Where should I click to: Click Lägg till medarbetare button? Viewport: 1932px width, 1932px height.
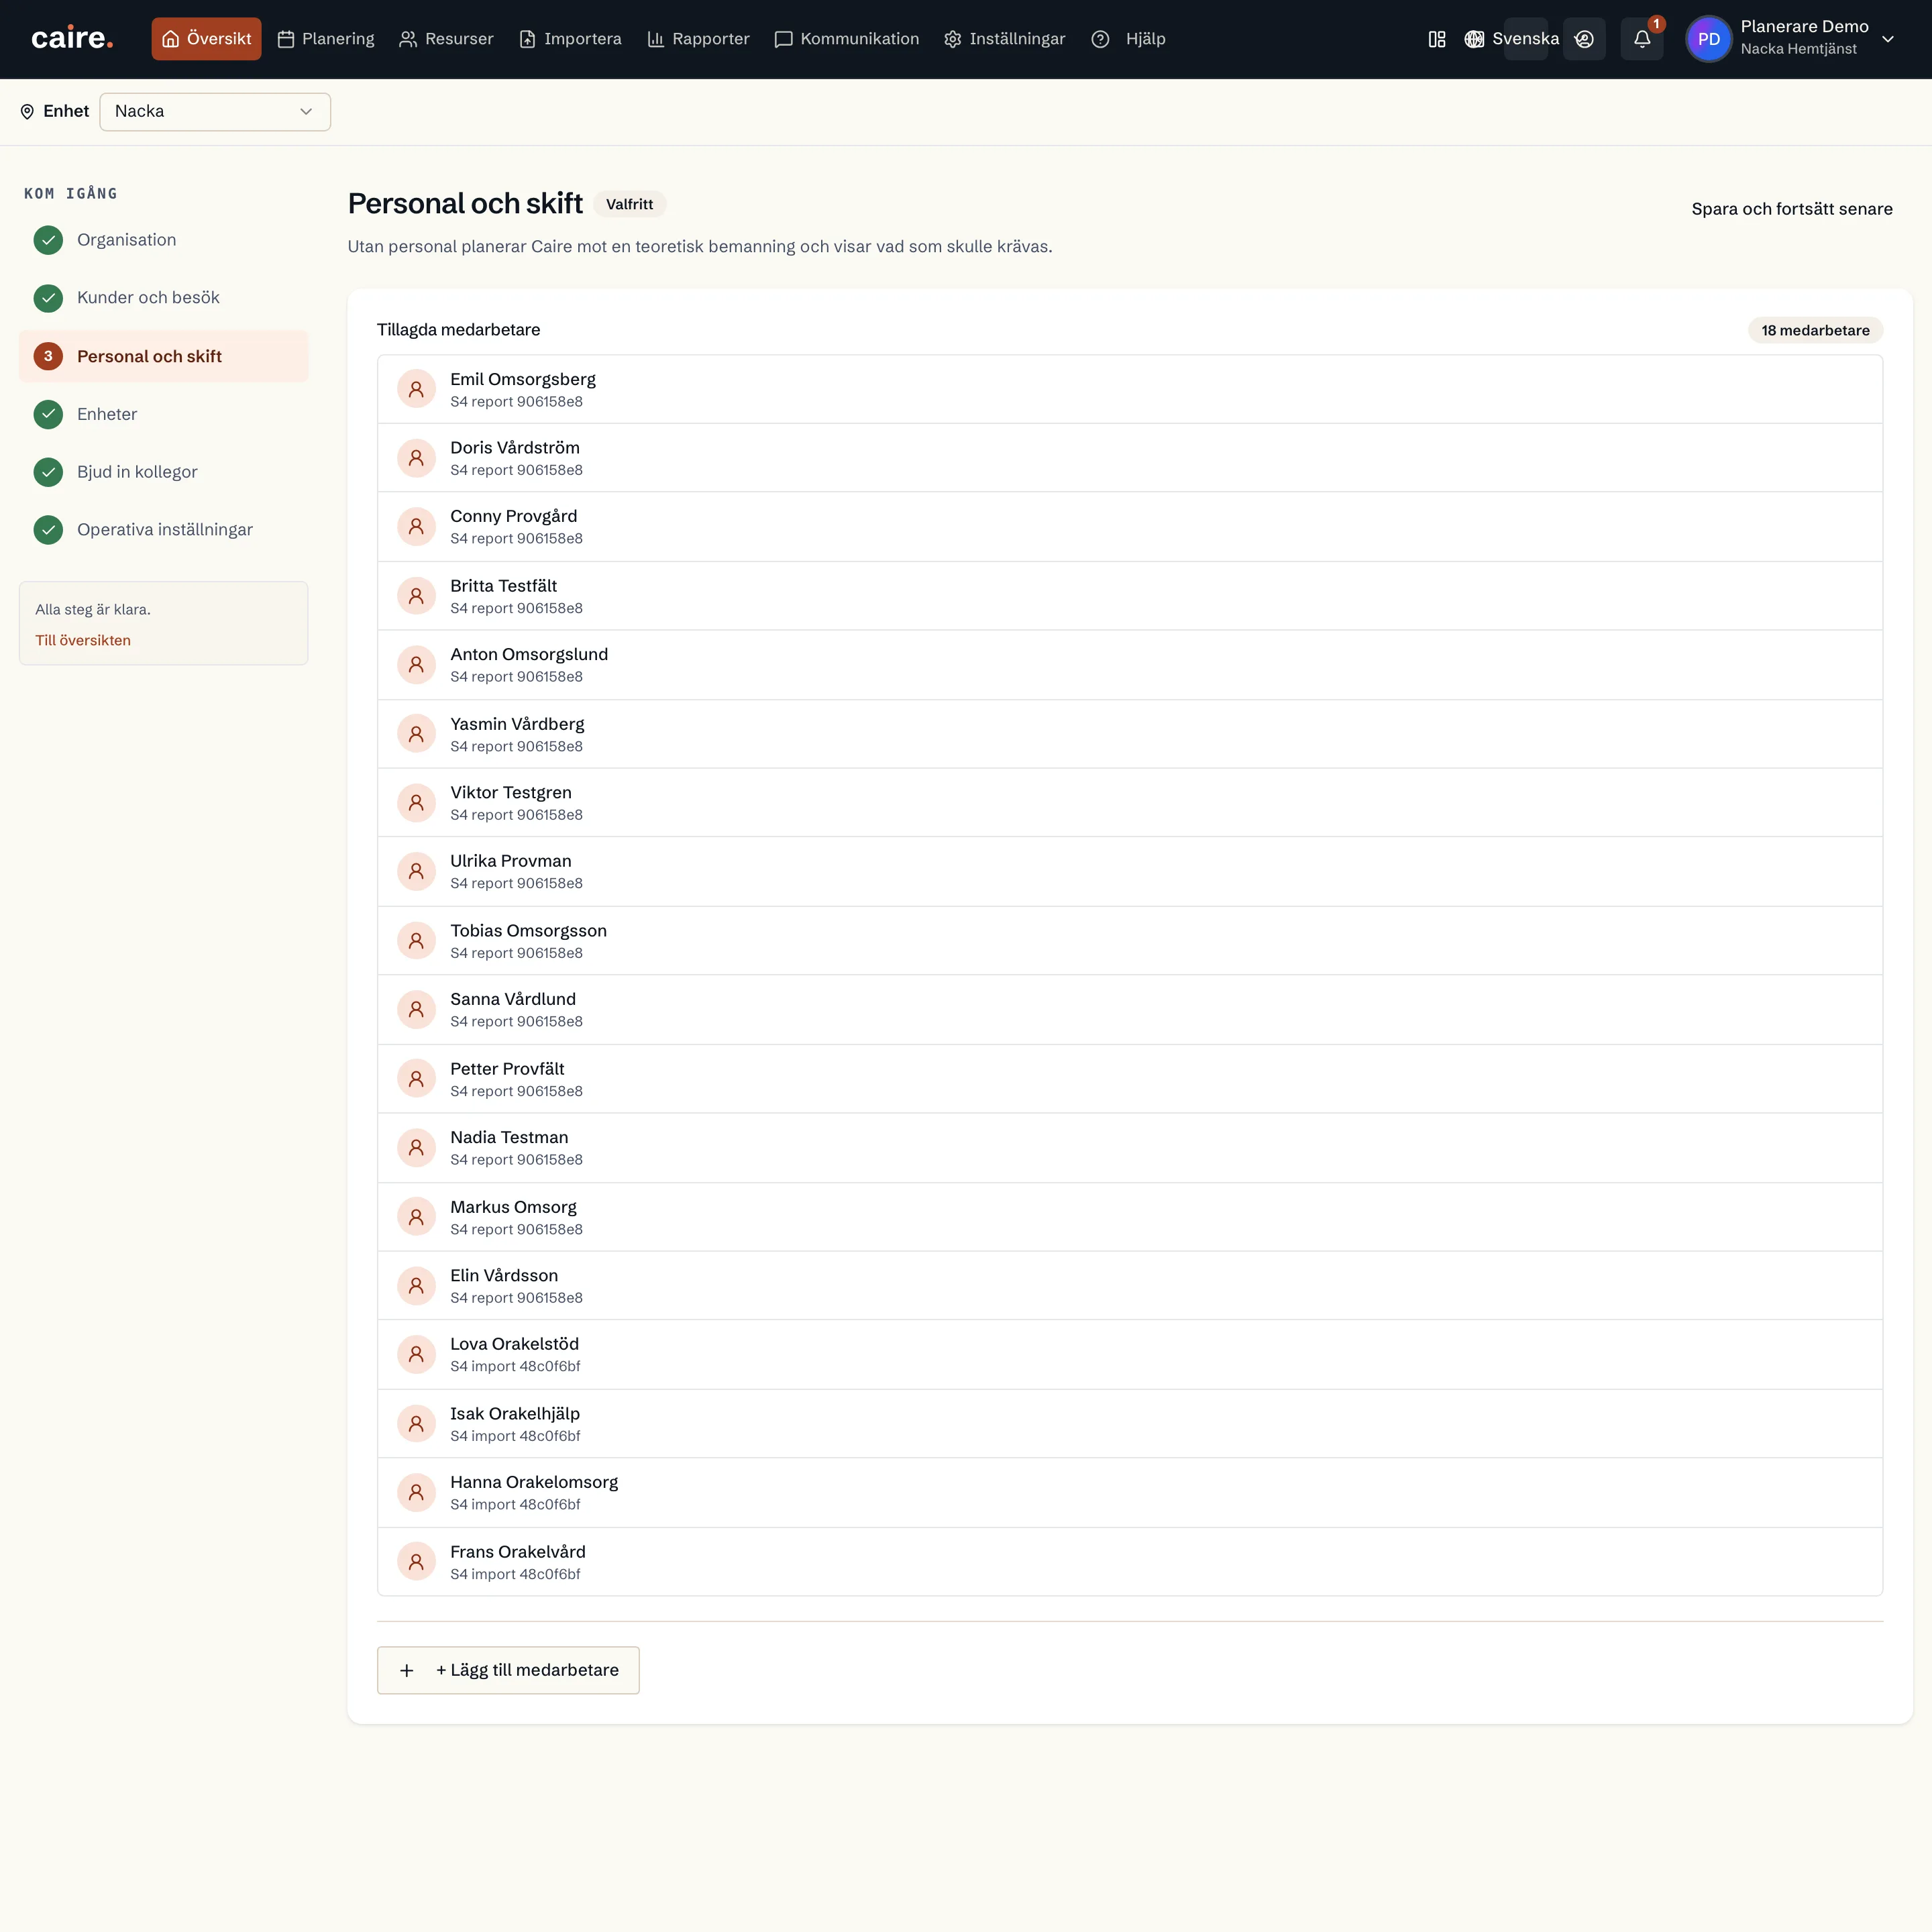click(508, 1670)
